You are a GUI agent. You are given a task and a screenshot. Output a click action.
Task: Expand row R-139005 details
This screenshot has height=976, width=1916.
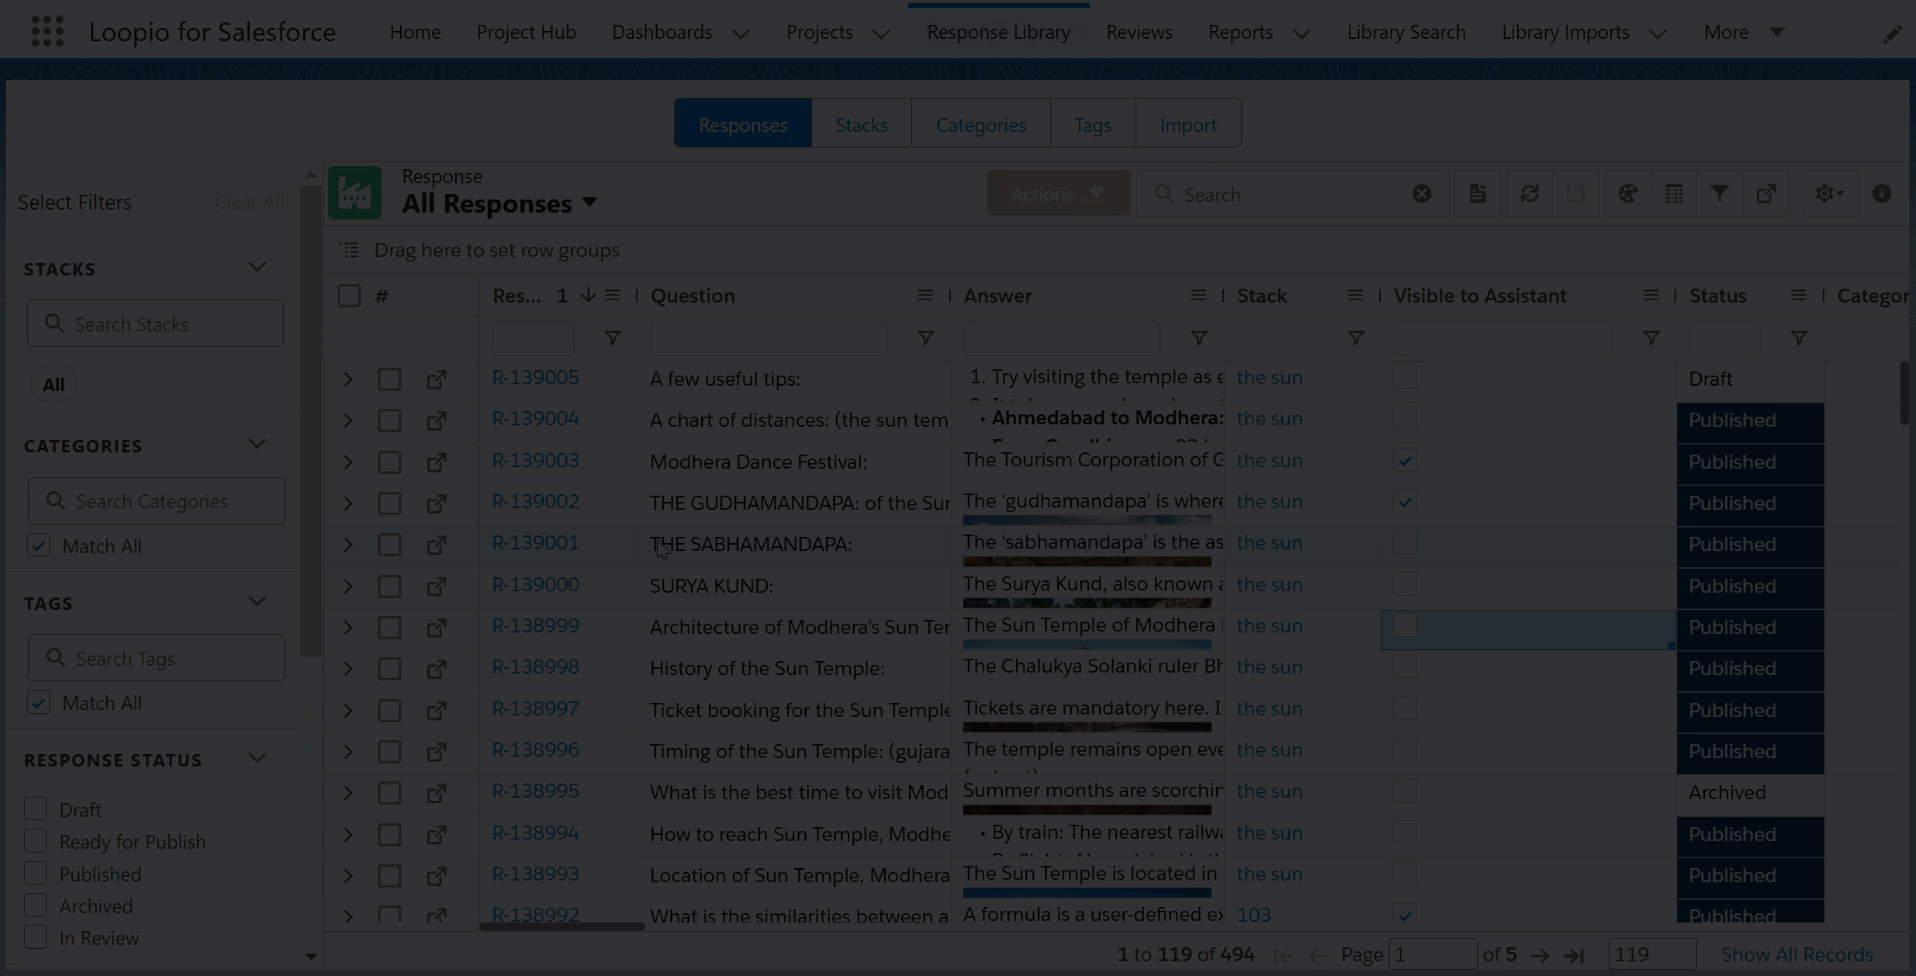[x=348, y=380]
